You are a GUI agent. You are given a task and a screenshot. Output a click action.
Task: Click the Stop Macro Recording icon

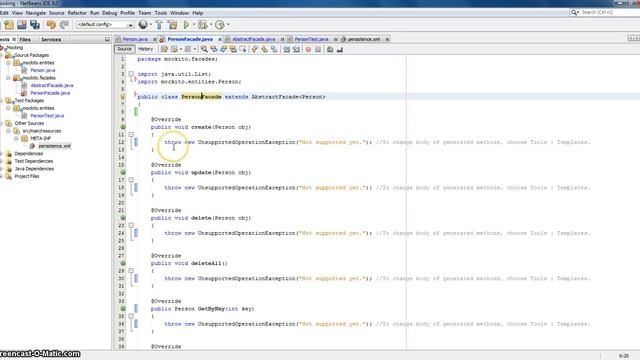coord(318,49)
